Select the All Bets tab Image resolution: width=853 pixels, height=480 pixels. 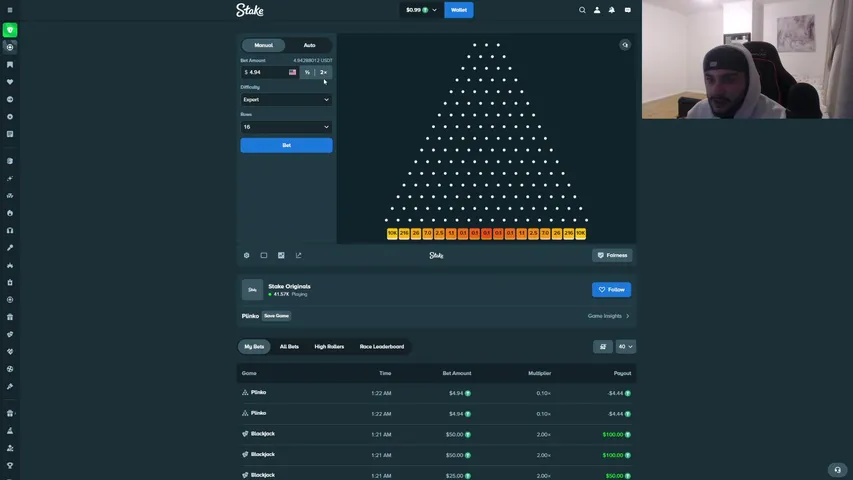coord(289,347)
